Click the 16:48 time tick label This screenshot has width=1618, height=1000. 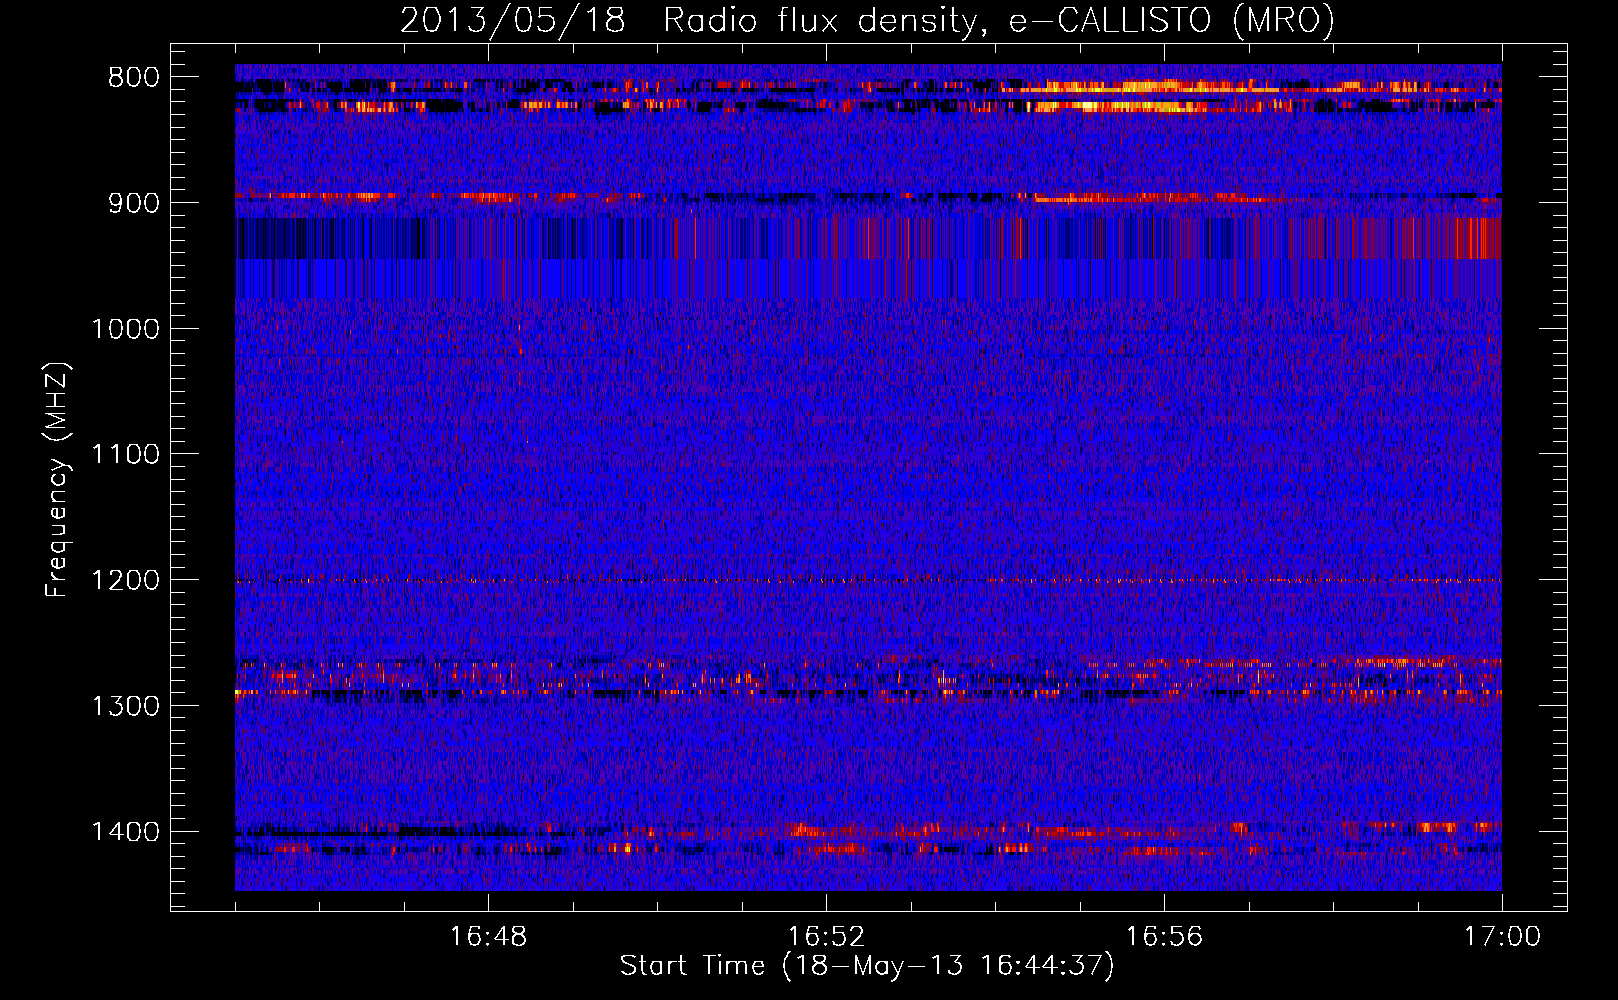488,937
